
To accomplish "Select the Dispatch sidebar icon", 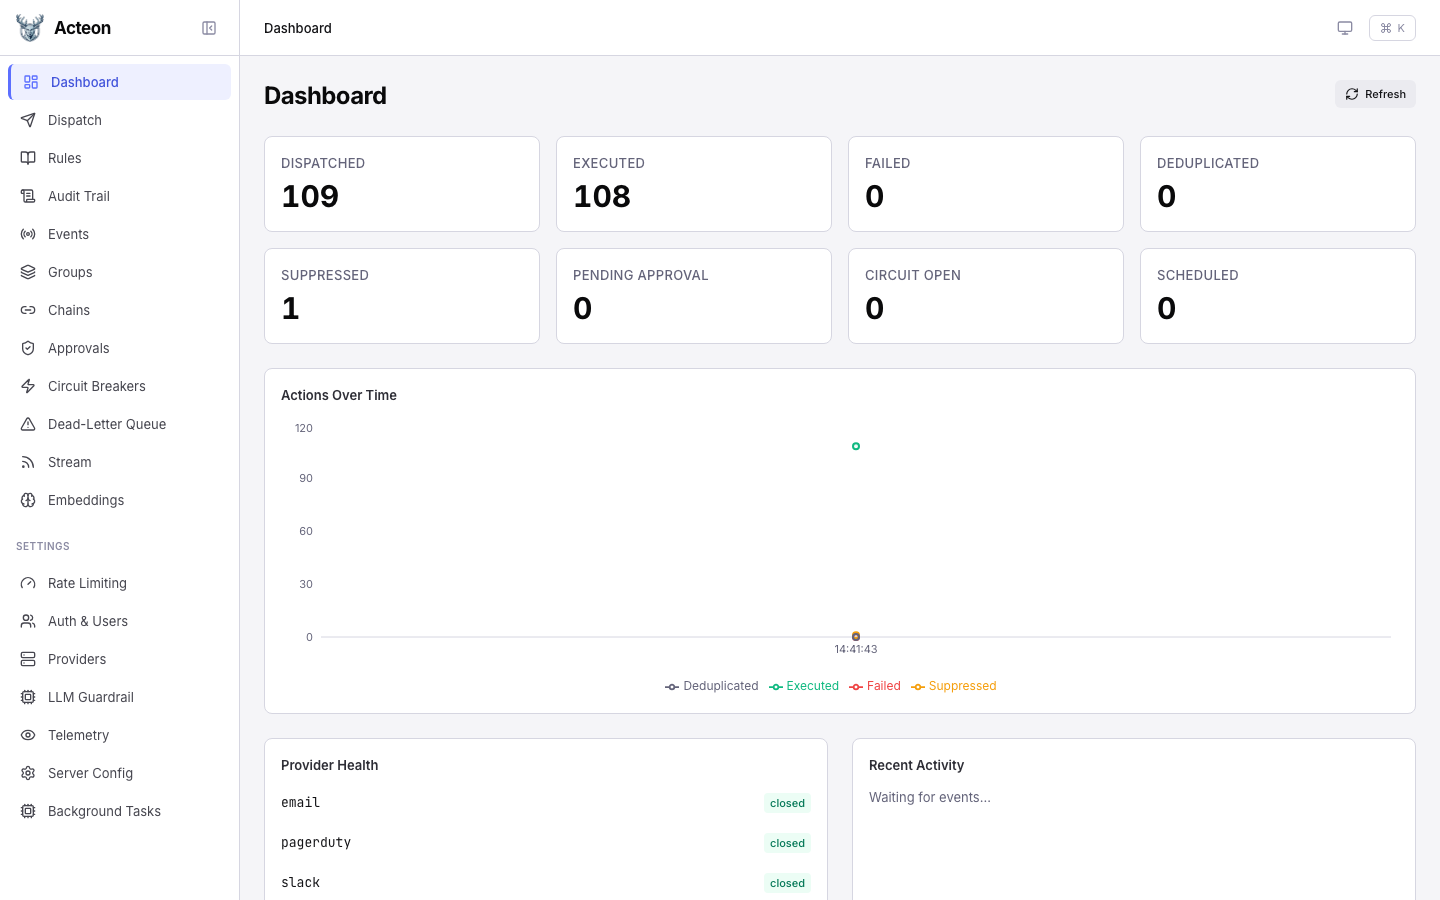I will pos(29,120).
